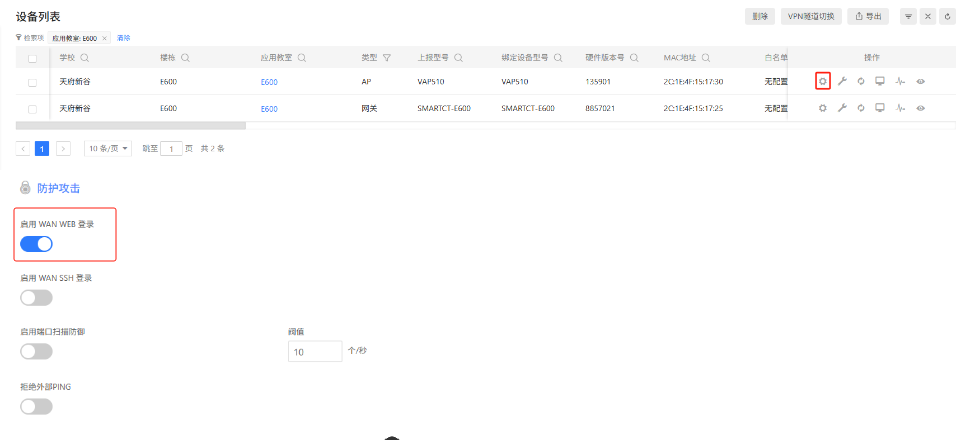Turn on the 拒绝外部PING switch
965x440 pixels.
point(36,405)
